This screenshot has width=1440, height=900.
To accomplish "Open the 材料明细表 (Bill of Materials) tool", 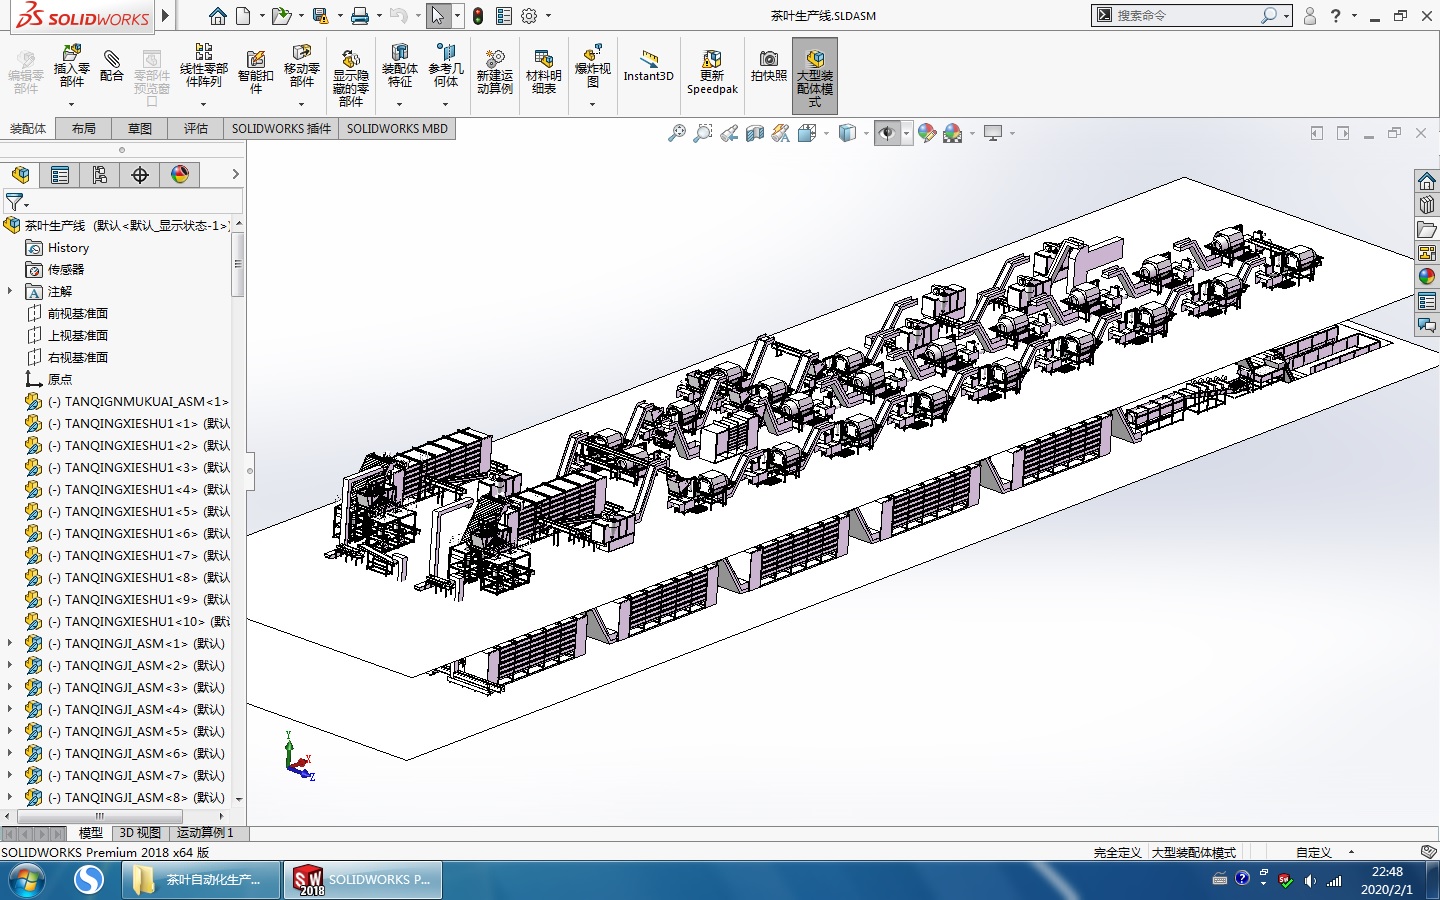I will [543, 72].
